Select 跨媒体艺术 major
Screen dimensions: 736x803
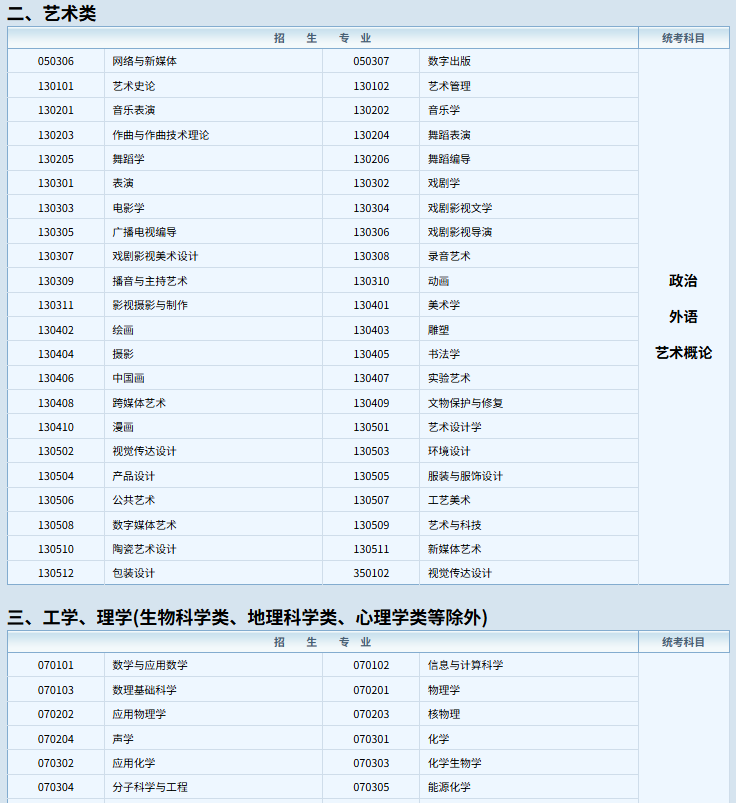[139, 404]
